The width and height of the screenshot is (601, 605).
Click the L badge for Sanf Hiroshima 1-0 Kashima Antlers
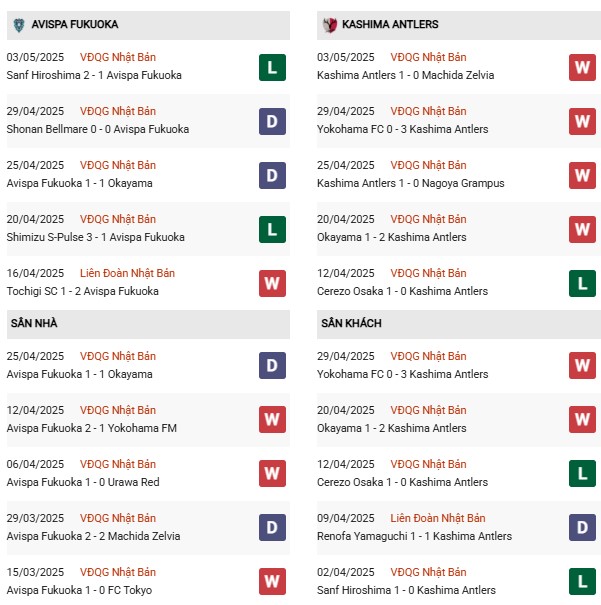[x=582, y=581]
